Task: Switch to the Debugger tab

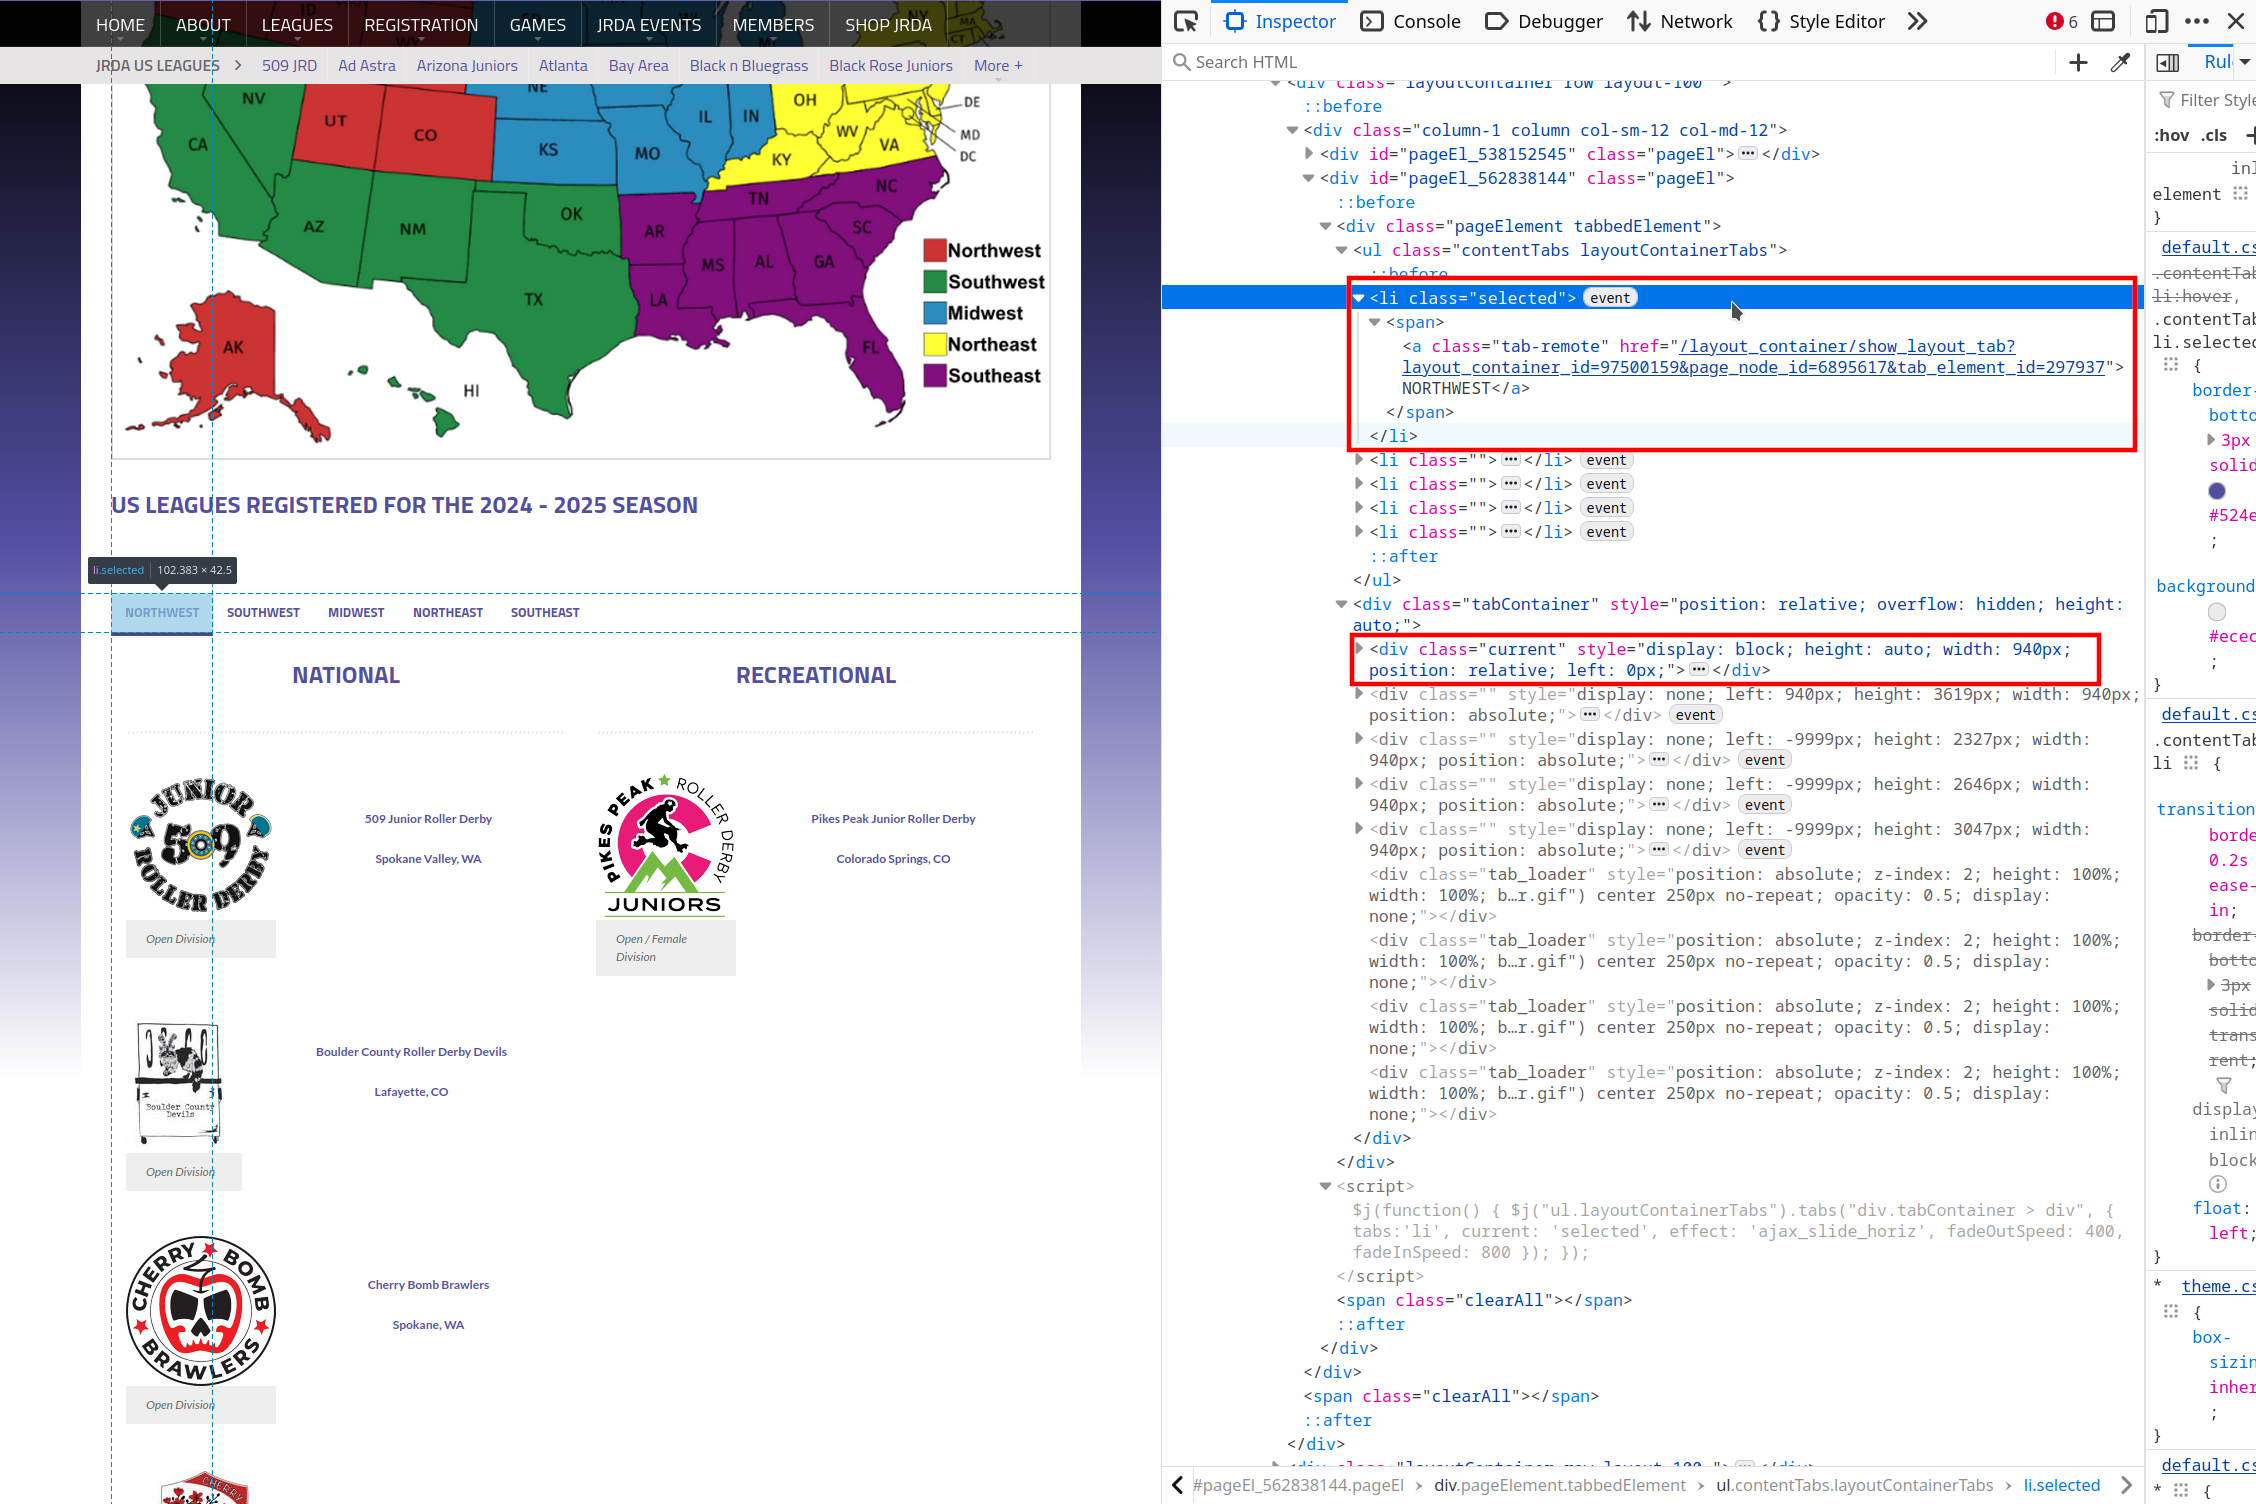Action: tap(1543, 22)
